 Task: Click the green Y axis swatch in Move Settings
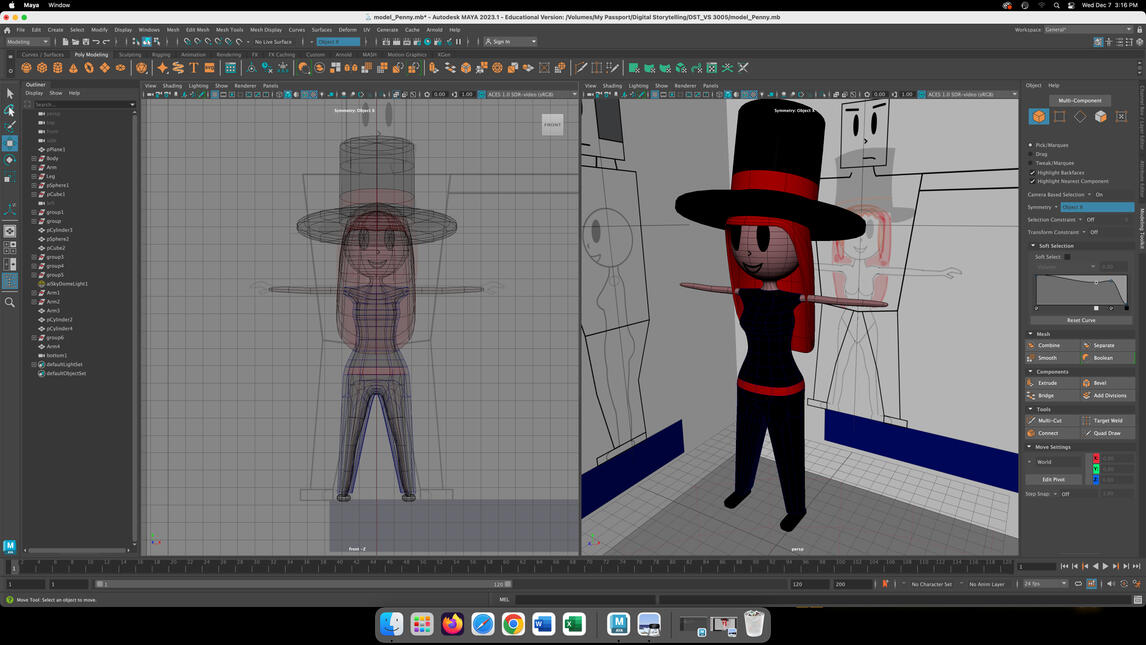1095,468
